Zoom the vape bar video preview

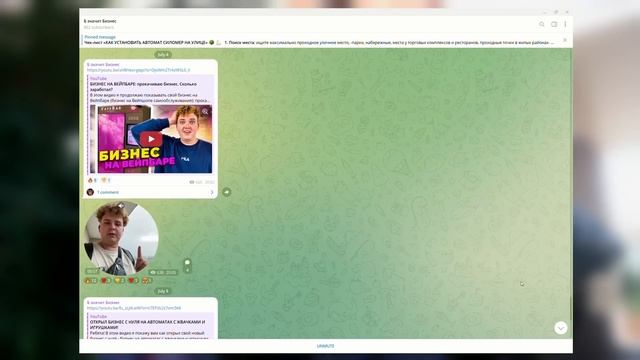coord(205,111)
